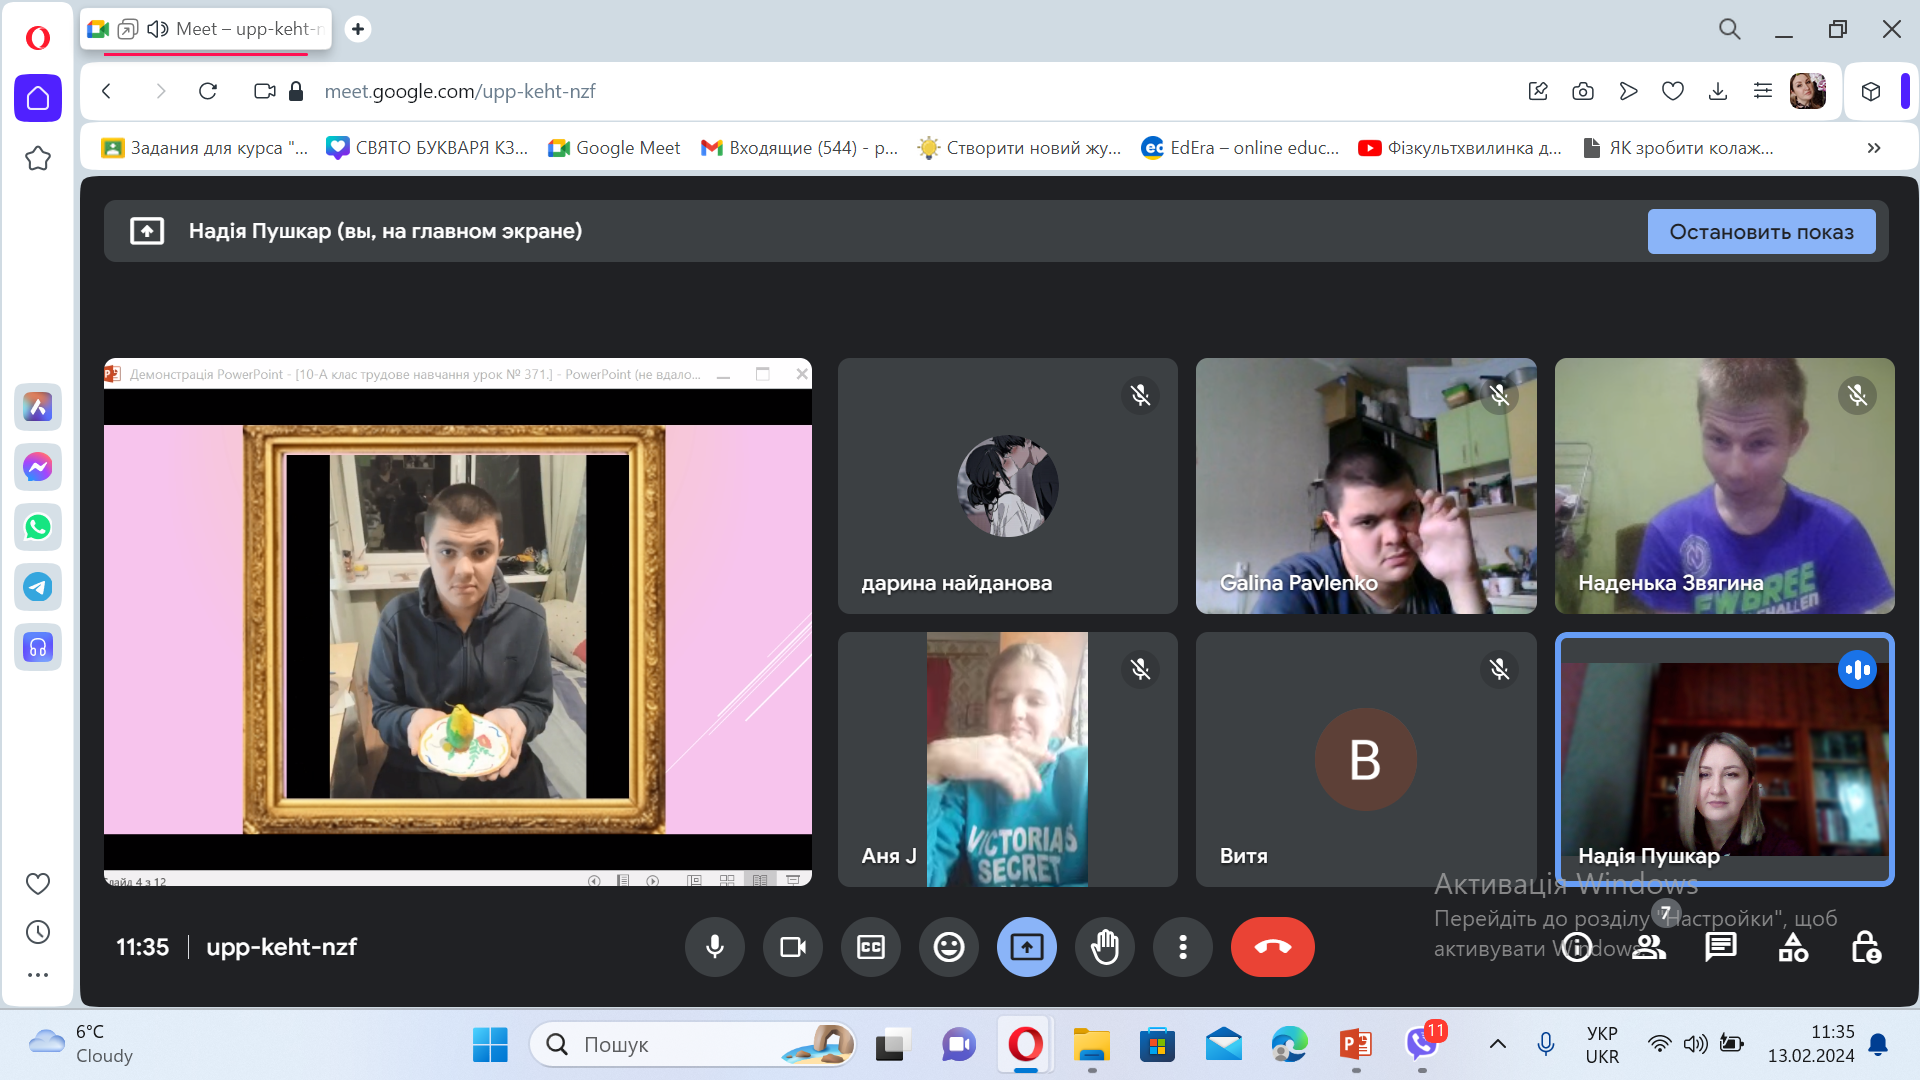Raise hand in the meeting
Viewport: 1920px width, 1080px height.
pos(1104,947)
